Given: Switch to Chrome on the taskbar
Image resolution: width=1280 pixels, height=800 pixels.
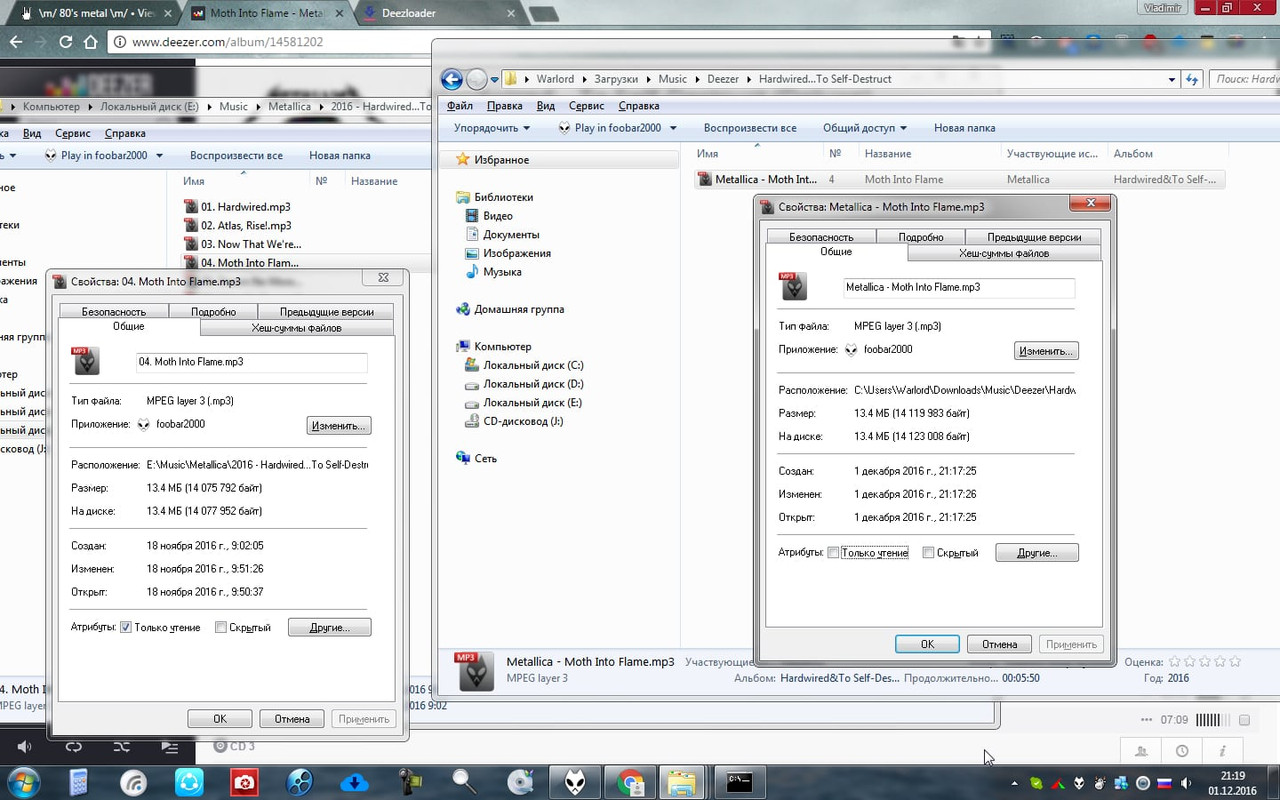Looking at the screenshot, I should [630, 781].
